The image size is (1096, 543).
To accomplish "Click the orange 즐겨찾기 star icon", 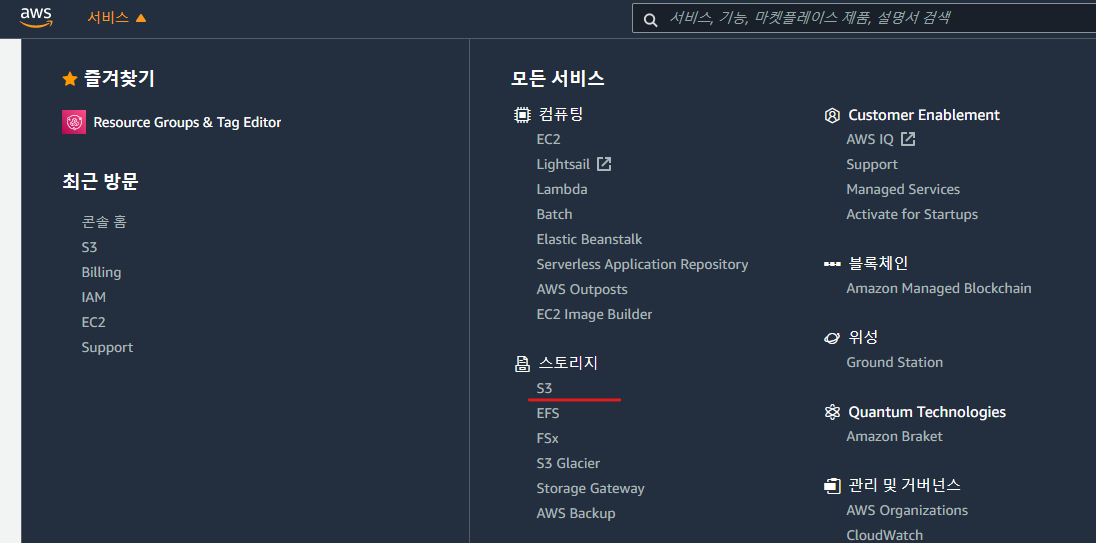I will (70, 80).
